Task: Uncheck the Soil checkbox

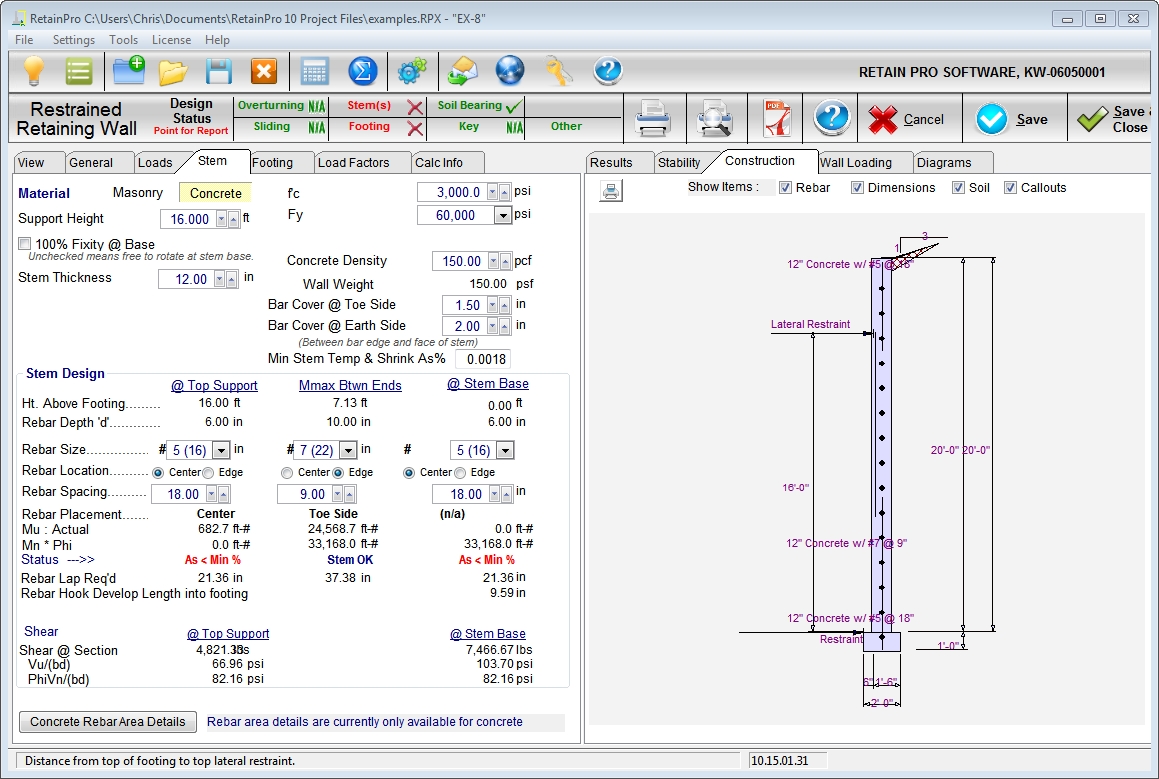Action: (x=958, y=188)
